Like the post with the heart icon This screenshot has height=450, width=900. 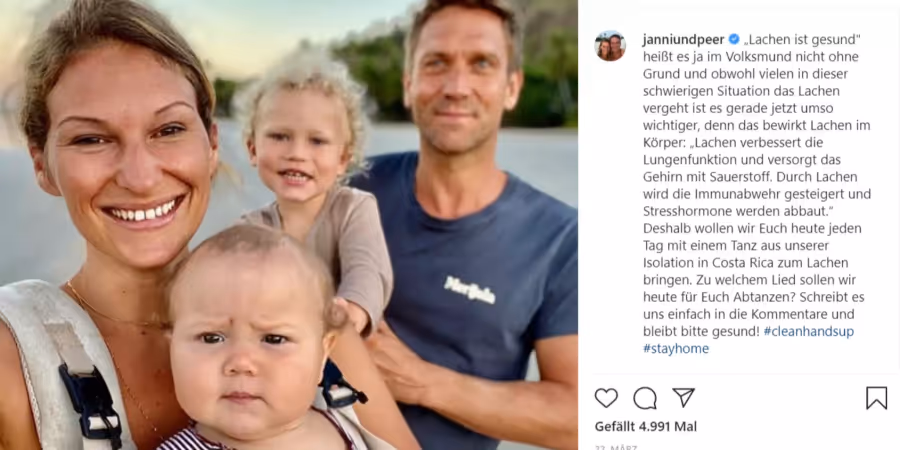tap(606, 398)
